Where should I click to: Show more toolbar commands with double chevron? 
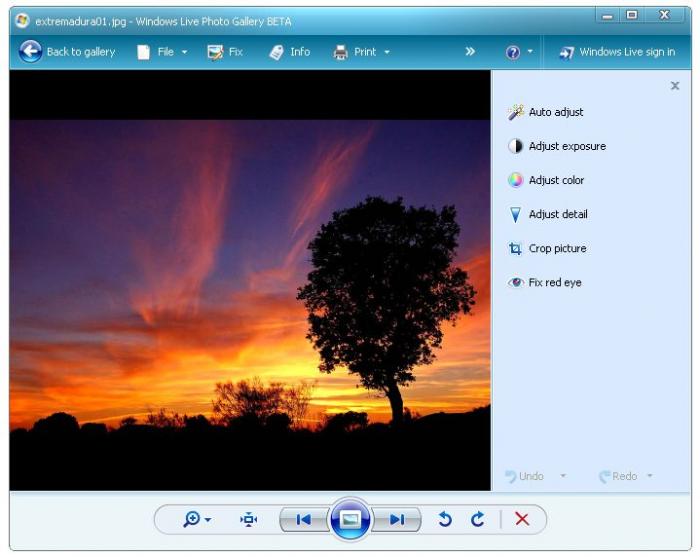click(470, 52)
